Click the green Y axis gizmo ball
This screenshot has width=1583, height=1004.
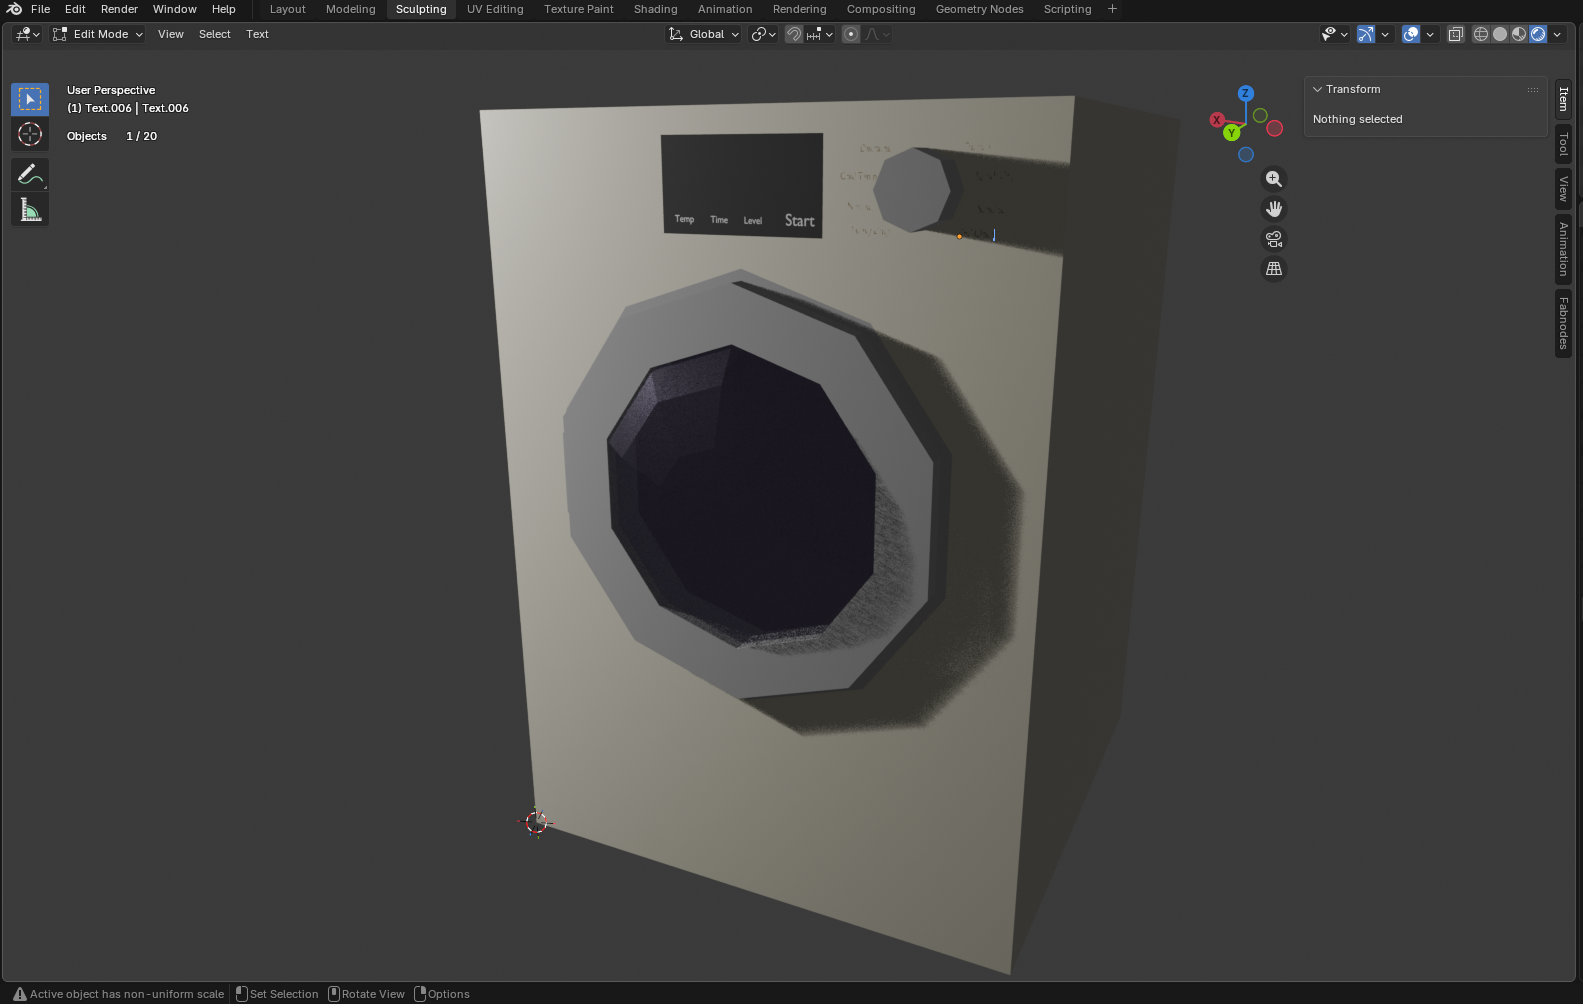pos(1232,132)
